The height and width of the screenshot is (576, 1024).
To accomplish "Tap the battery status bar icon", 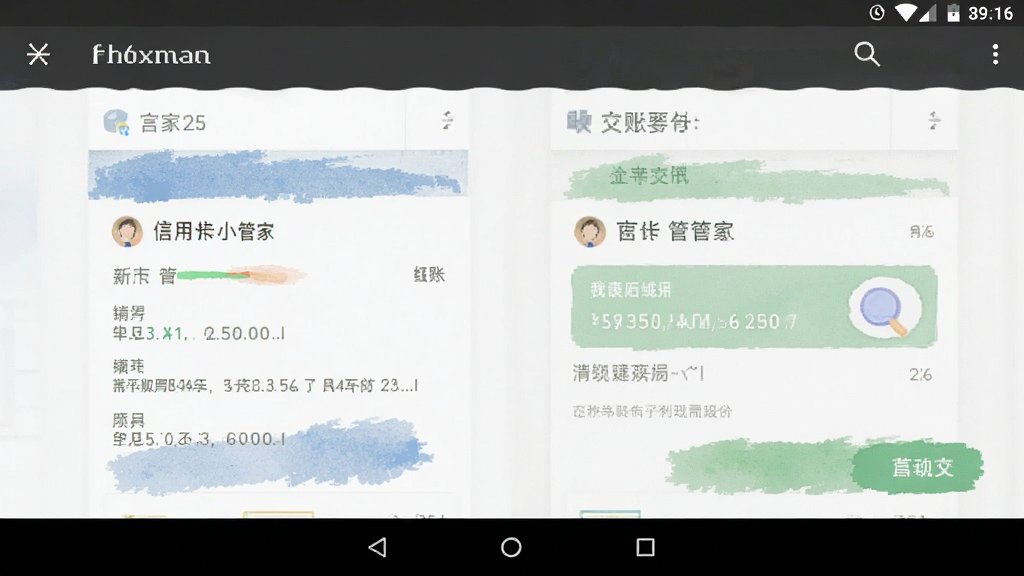I will tap(953, 12).
